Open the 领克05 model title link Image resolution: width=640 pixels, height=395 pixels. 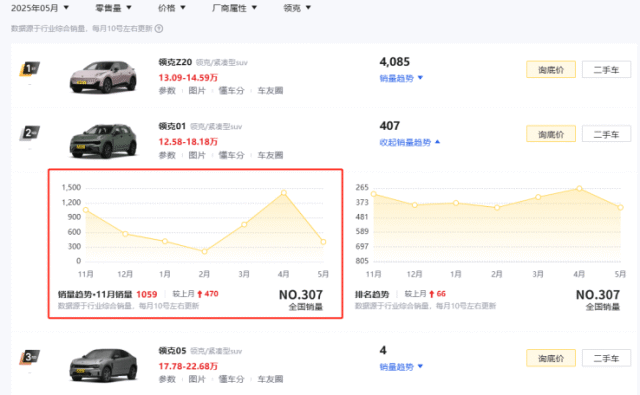(172, 351)
